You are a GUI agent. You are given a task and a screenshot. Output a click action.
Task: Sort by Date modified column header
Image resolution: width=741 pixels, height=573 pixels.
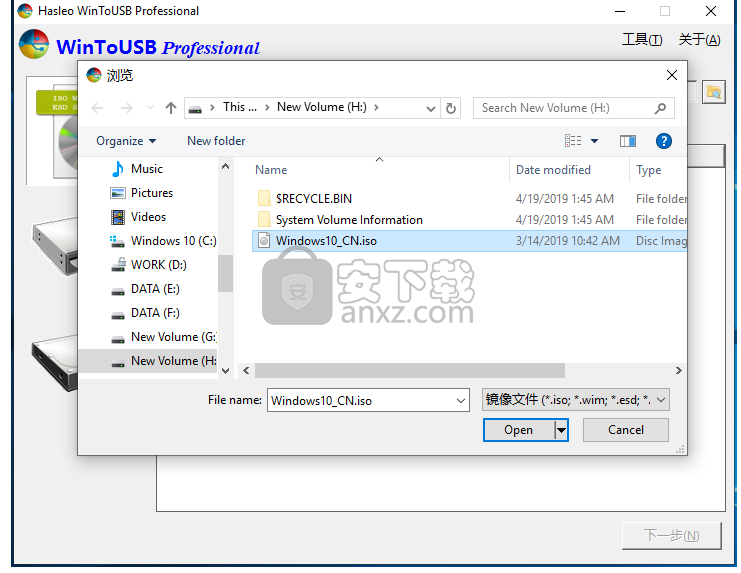(x=553, y=170)
